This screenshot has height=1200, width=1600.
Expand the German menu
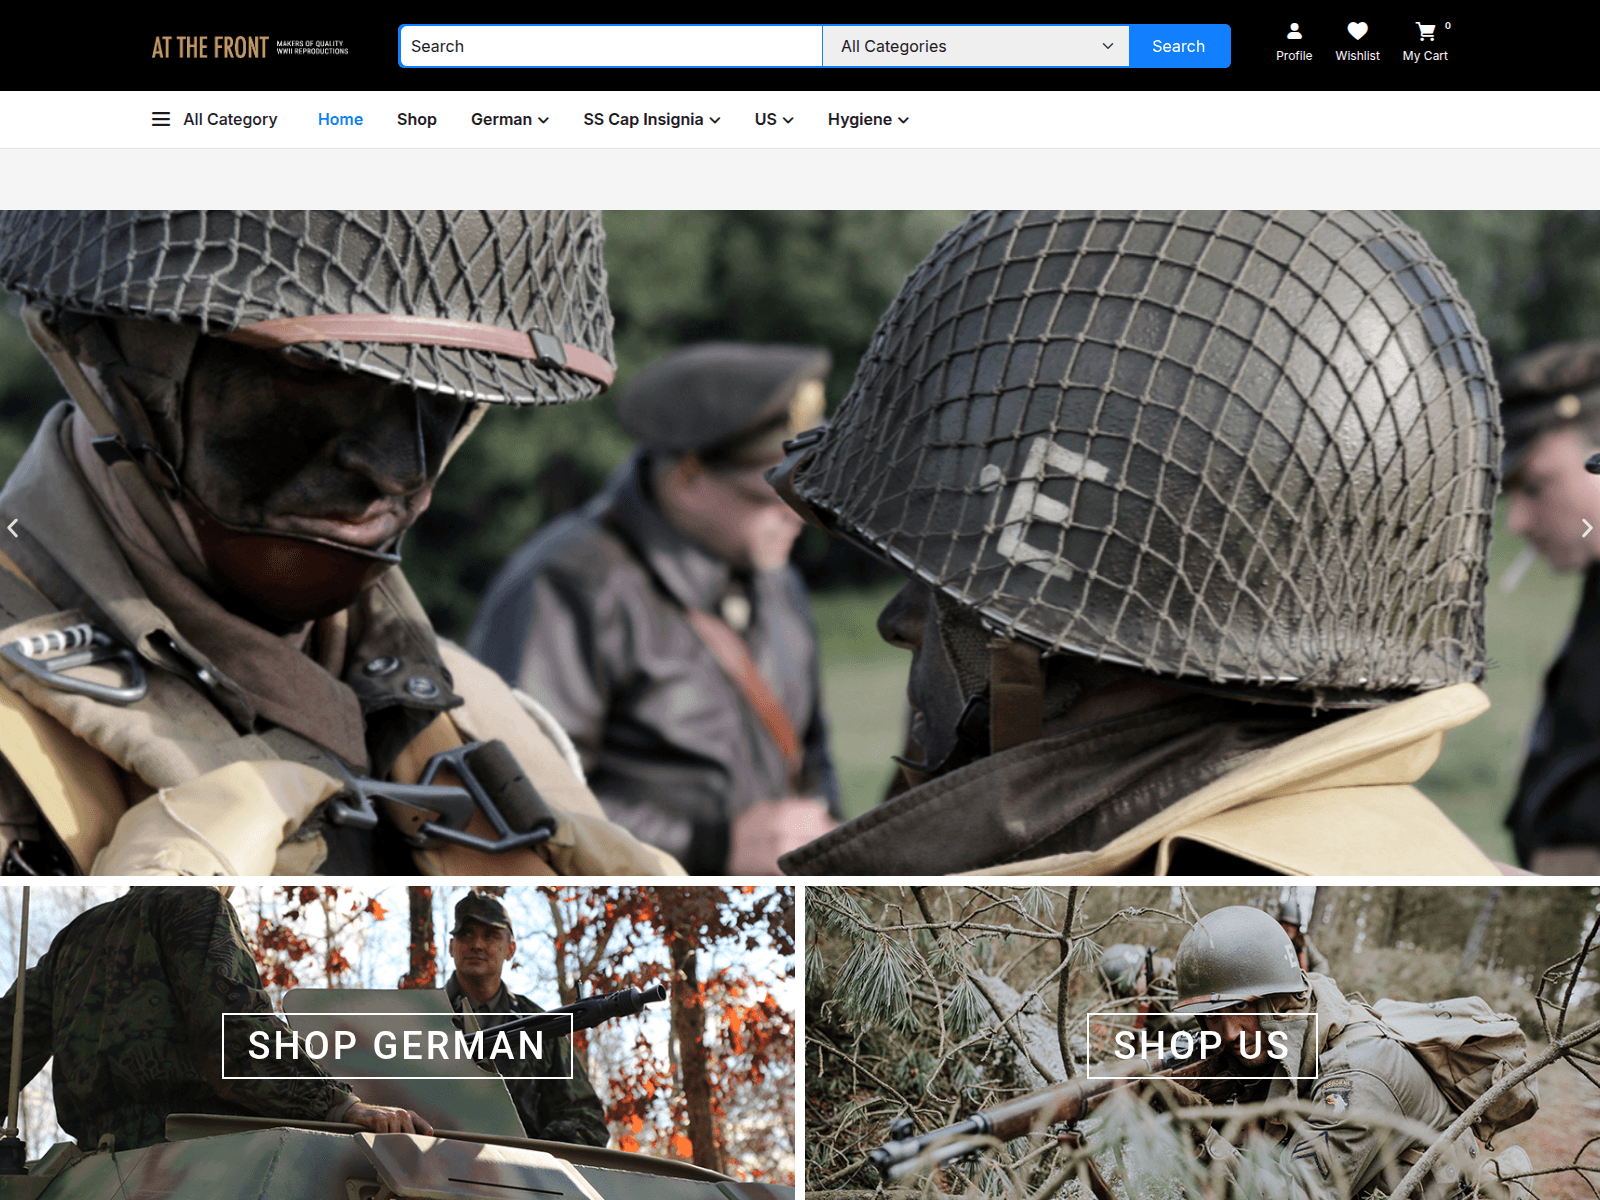[510, 119]
